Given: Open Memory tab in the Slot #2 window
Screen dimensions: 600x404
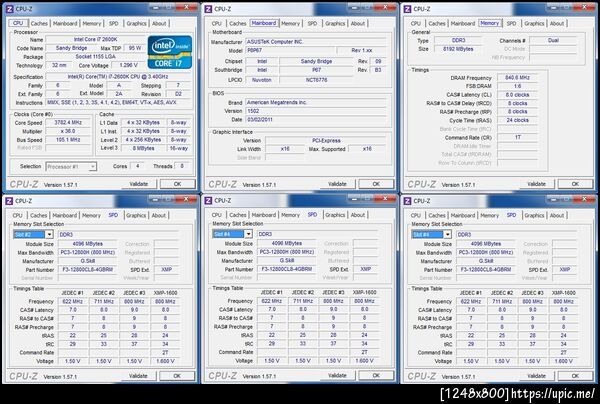Looking at the screenshot, I should point(91,215).
